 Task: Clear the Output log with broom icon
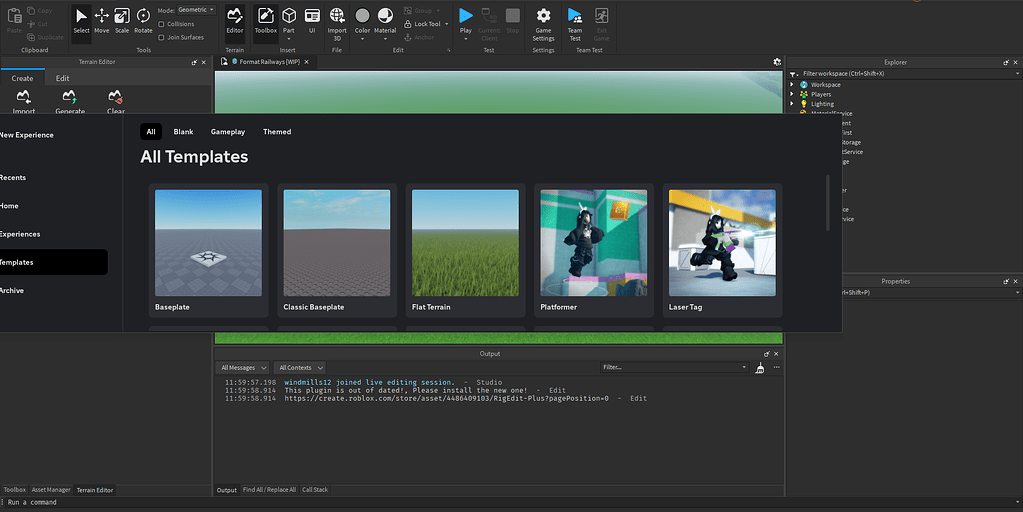759,368
